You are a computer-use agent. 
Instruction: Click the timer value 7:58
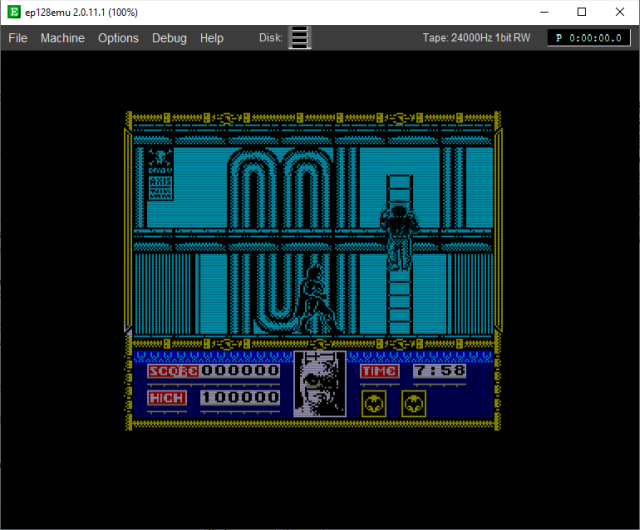[x=440, y=370]
